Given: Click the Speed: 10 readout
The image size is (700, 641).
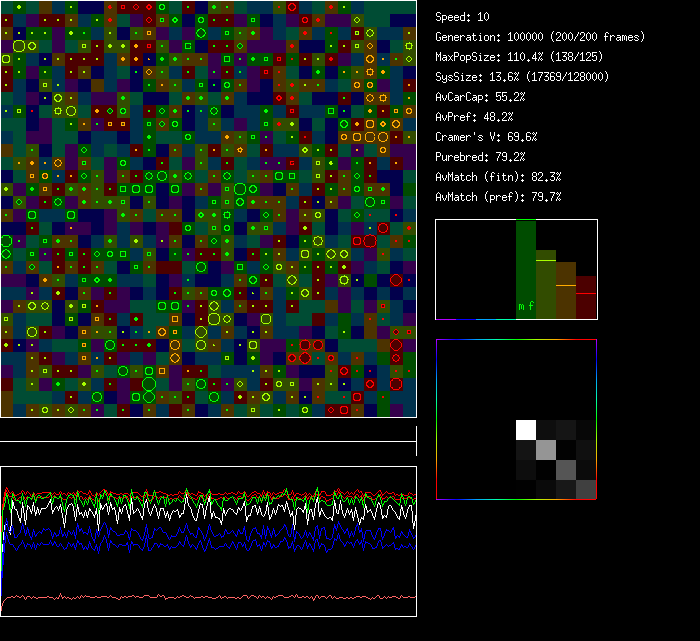Looking at the screenshot, I should (463, 17).
